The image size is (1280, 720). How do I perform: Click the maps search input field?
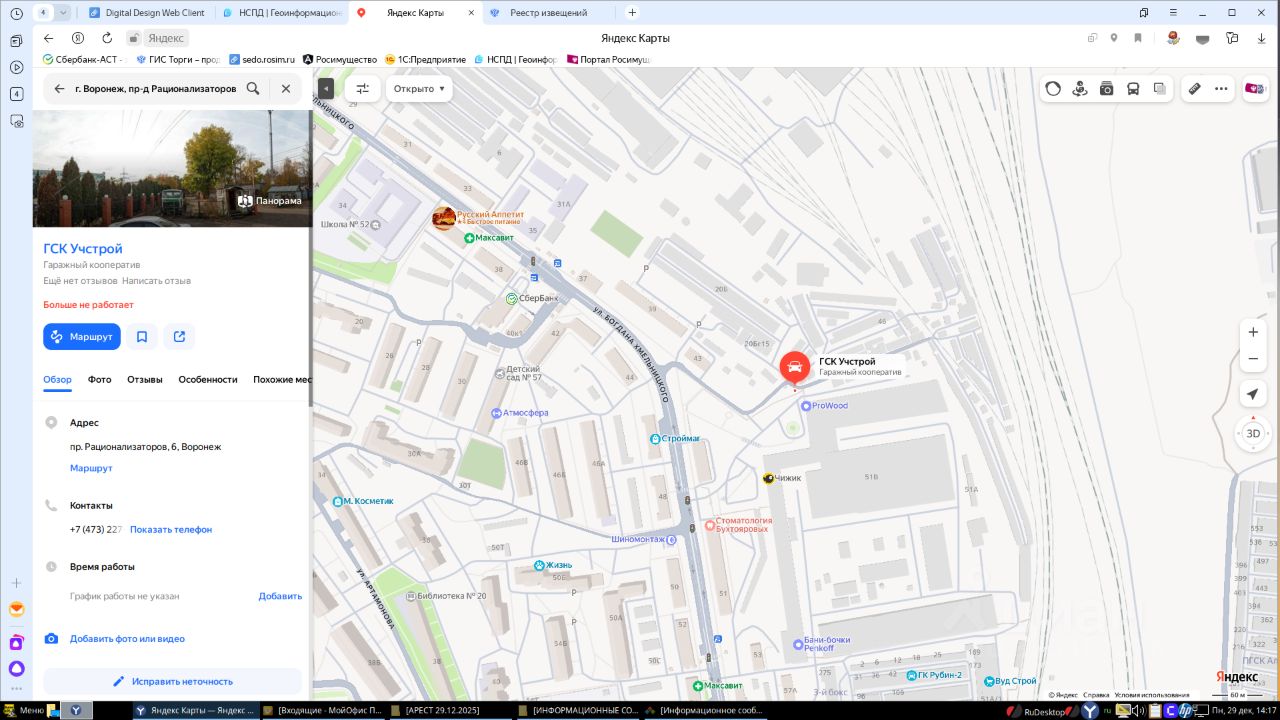156,88
